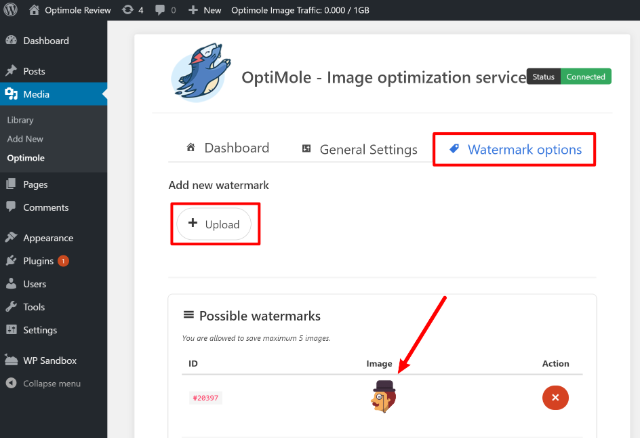The width and height of the screenshot is (640, 438).
Task: Open the Add New media submenu link
Action: pyautogui.click(x=25, y=139)
